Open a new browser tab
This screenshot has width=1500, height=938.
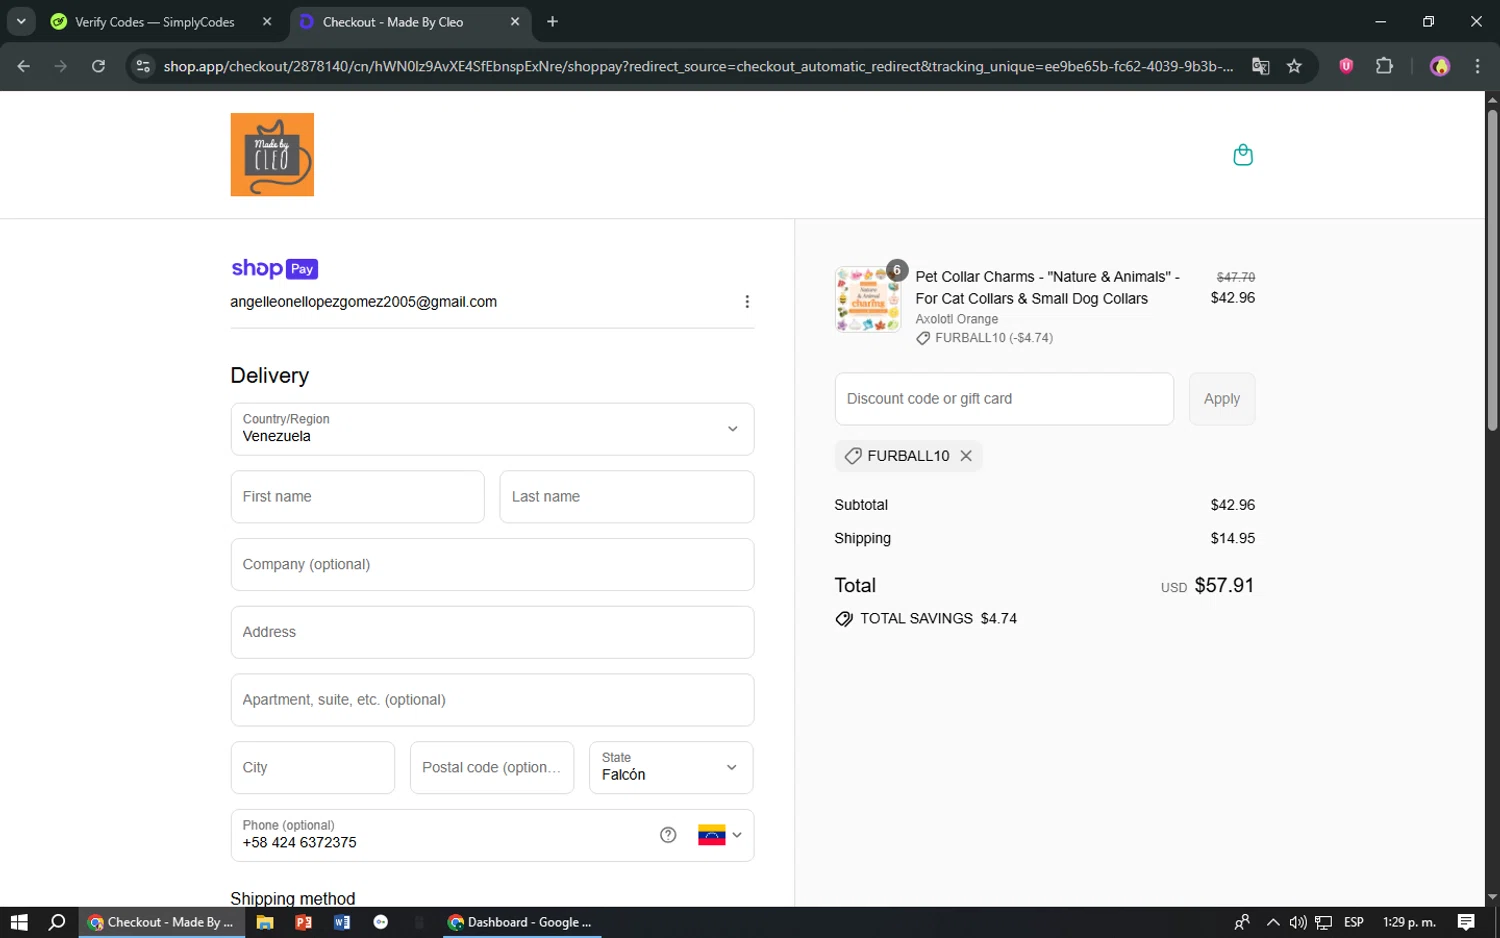pyautogui.click(x=552, y=22)
